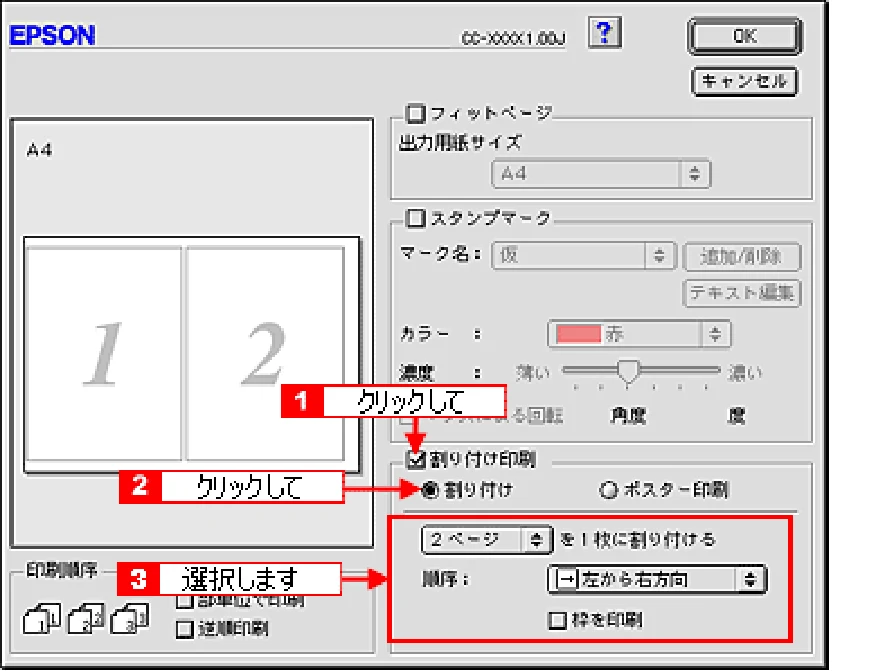Enable the 枠を印刷 checkbox
Screen dimensions: 894x671
click(x=556, y=620)
